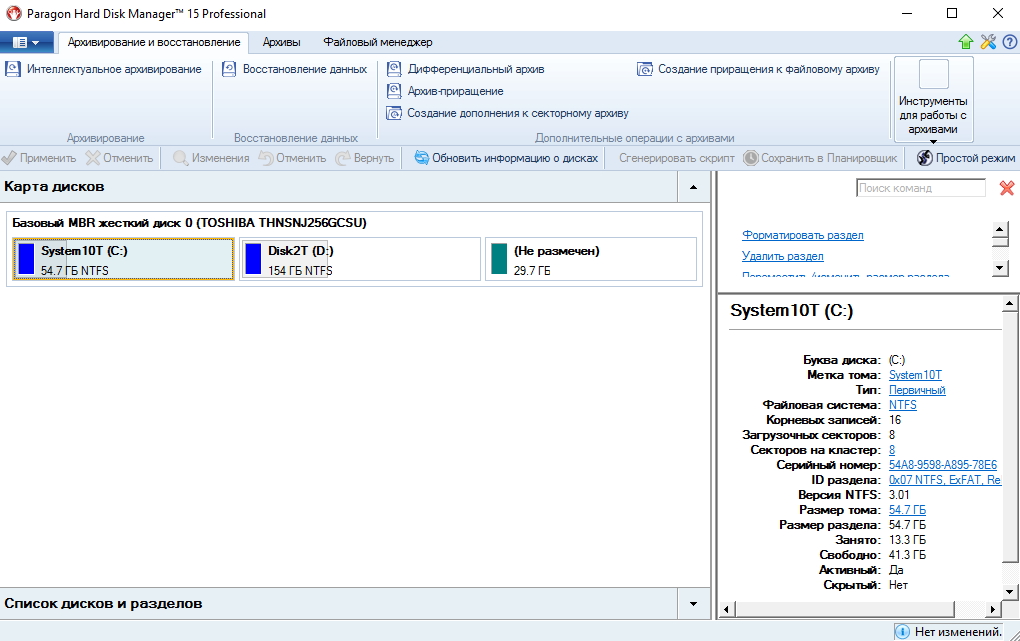
Task: Click Сгенерировать скрипт
Action: click(677, 158)
